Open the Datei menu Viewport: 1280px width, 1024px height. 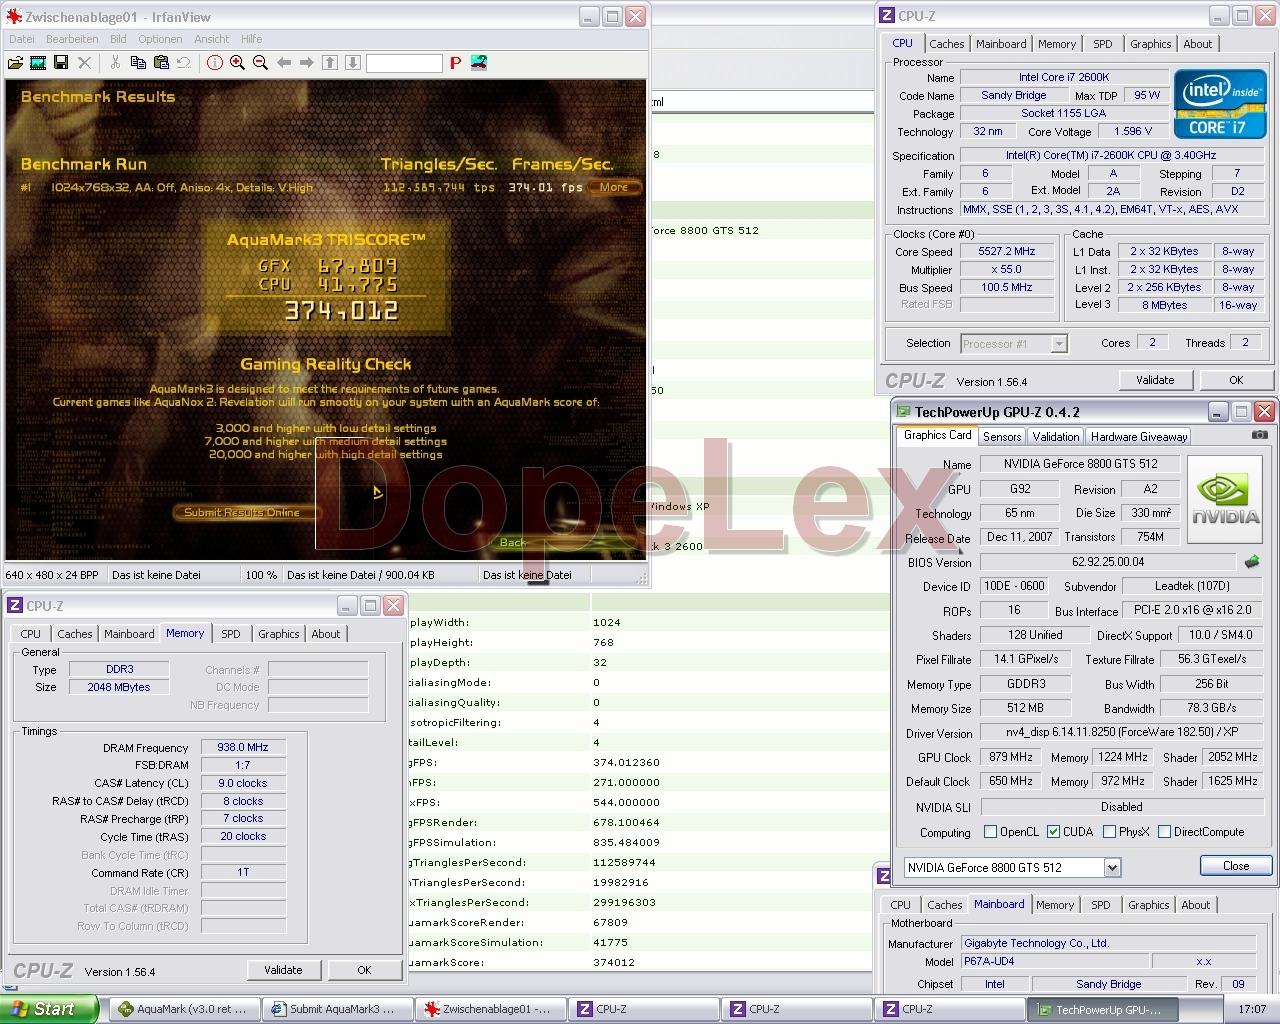21,39
